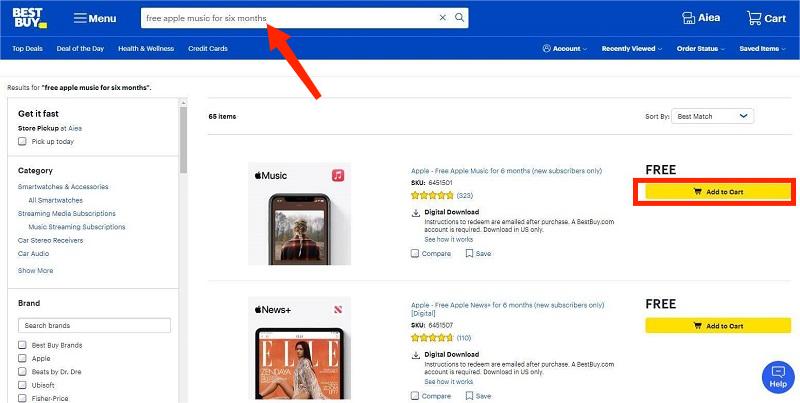Check the Fisher-Price brand checkbox
800x403 pixels.
(22, 398)
